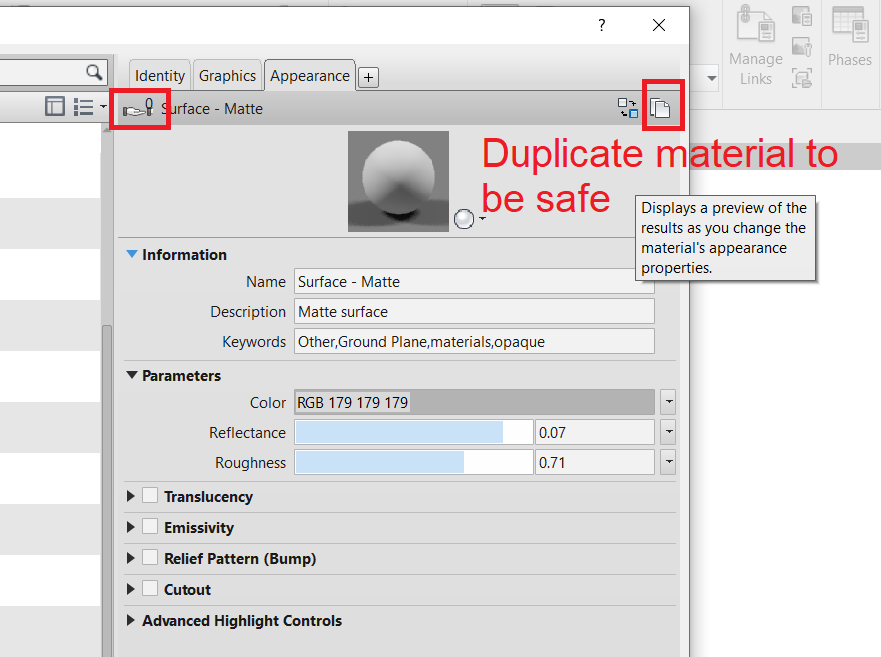
Task: Click the show/hide library panel icon
Action: tap(54, 106)
